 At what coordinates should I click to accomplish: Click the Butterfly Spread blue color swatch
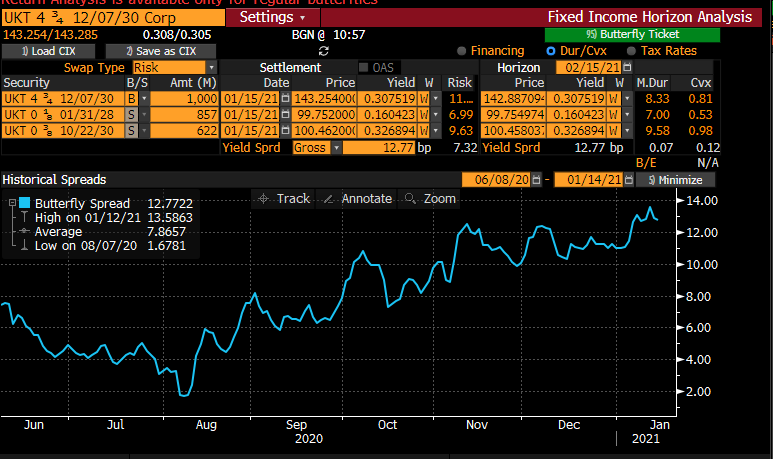tap(25, 203)
